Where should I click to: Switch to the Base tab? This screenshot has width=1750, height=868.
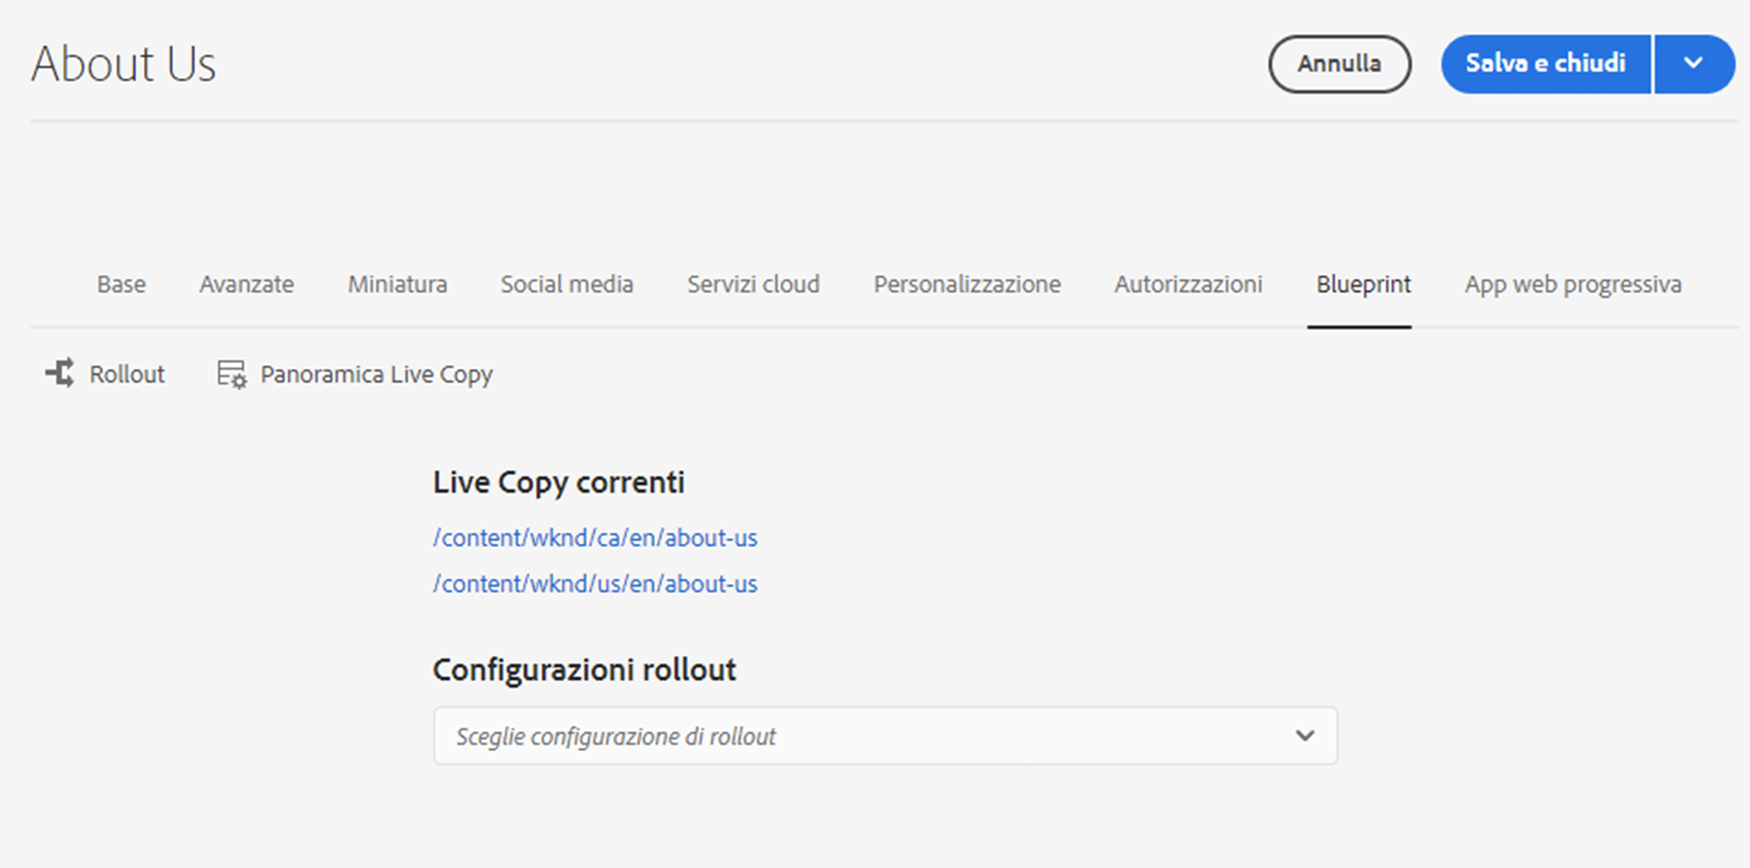click(x=121, y=285)
